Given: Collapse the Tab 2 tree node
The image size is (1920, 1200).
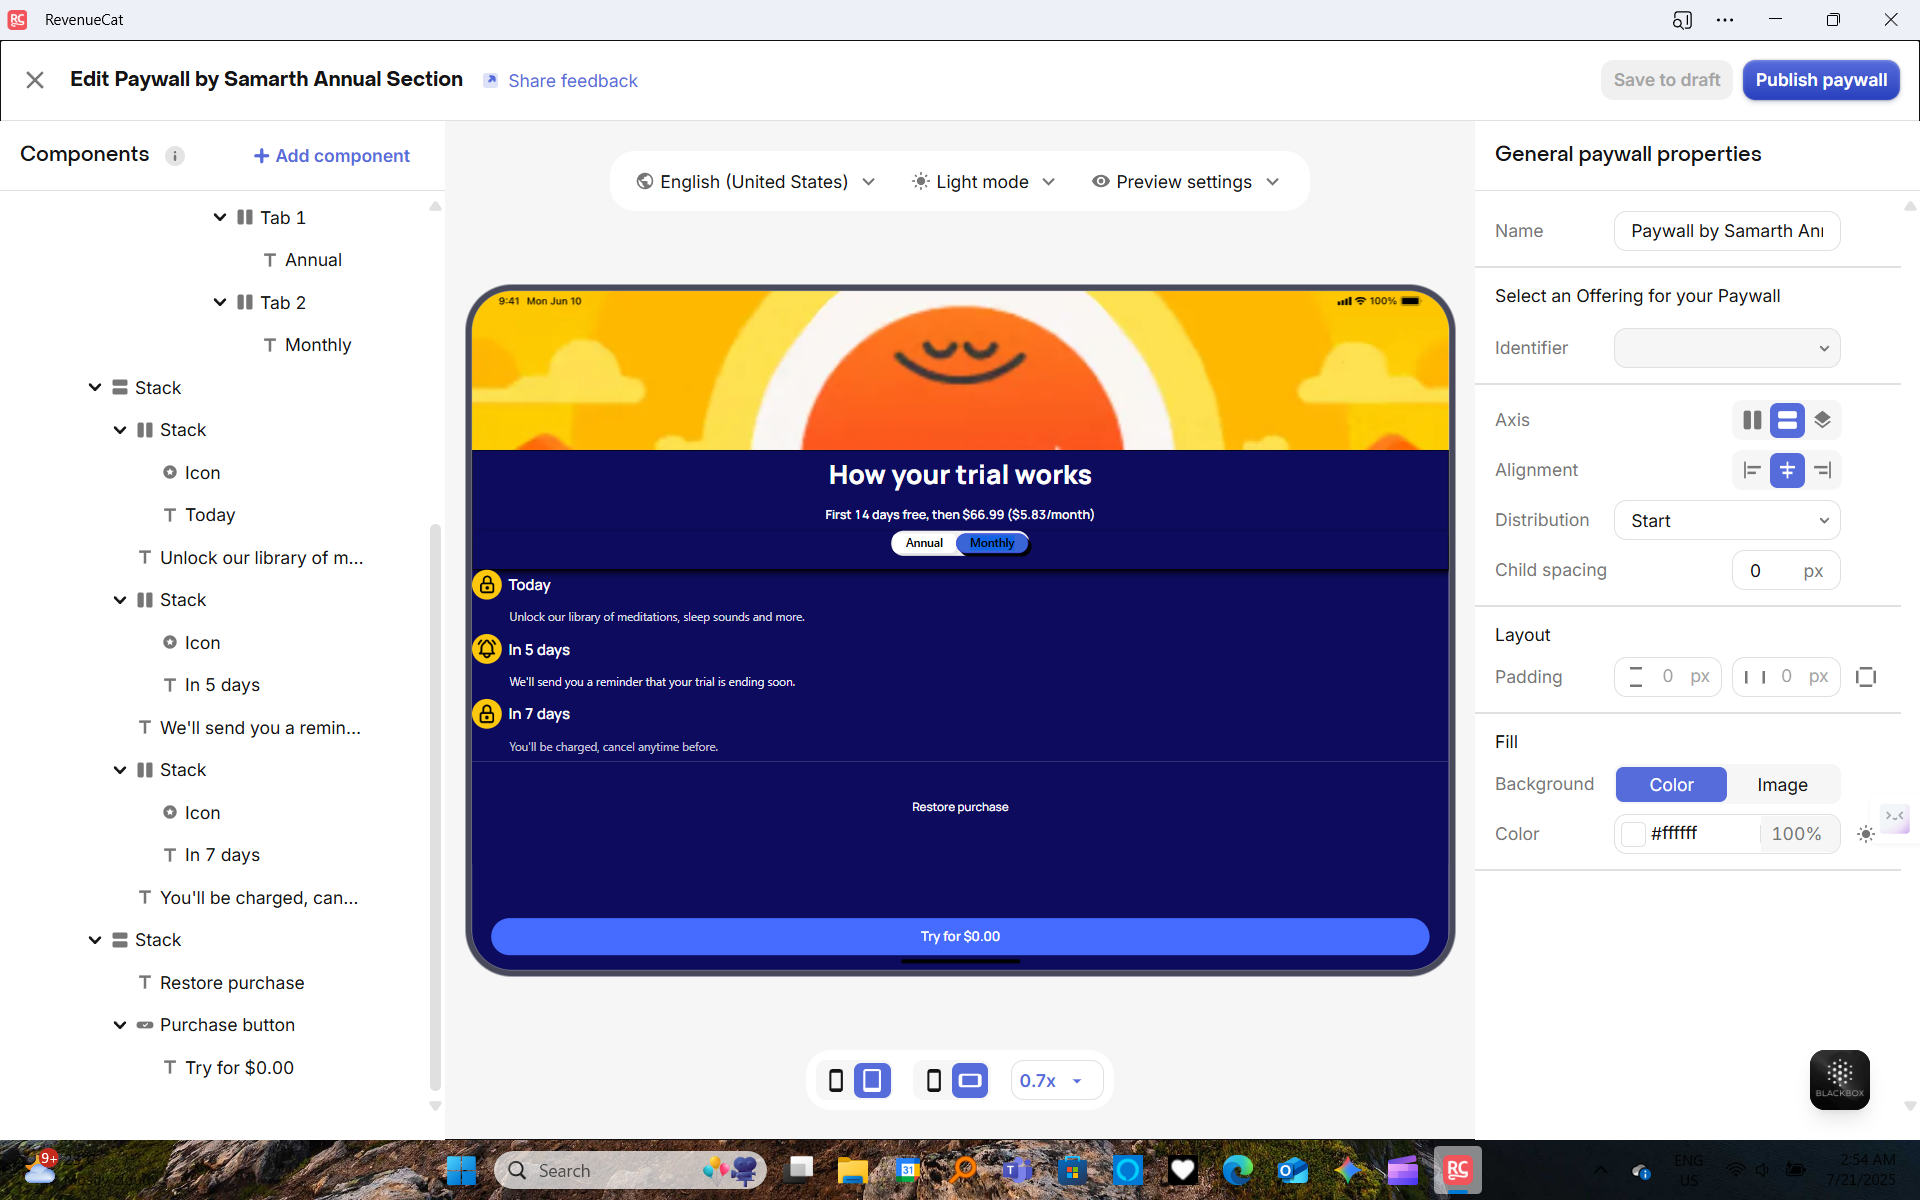Looking at the screenshot, I should tap(220, 302).
